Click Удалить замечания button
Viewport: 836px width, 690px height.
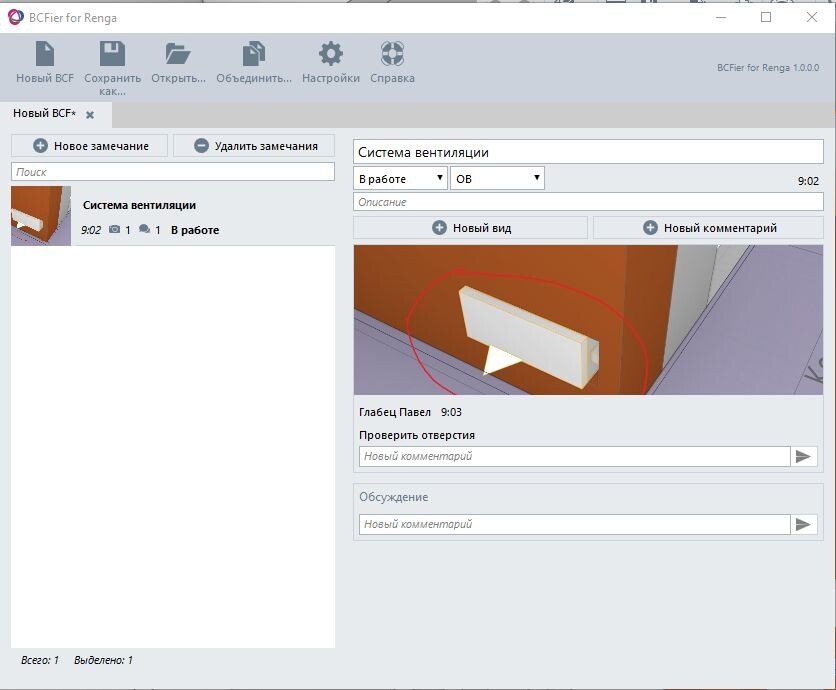254,146
